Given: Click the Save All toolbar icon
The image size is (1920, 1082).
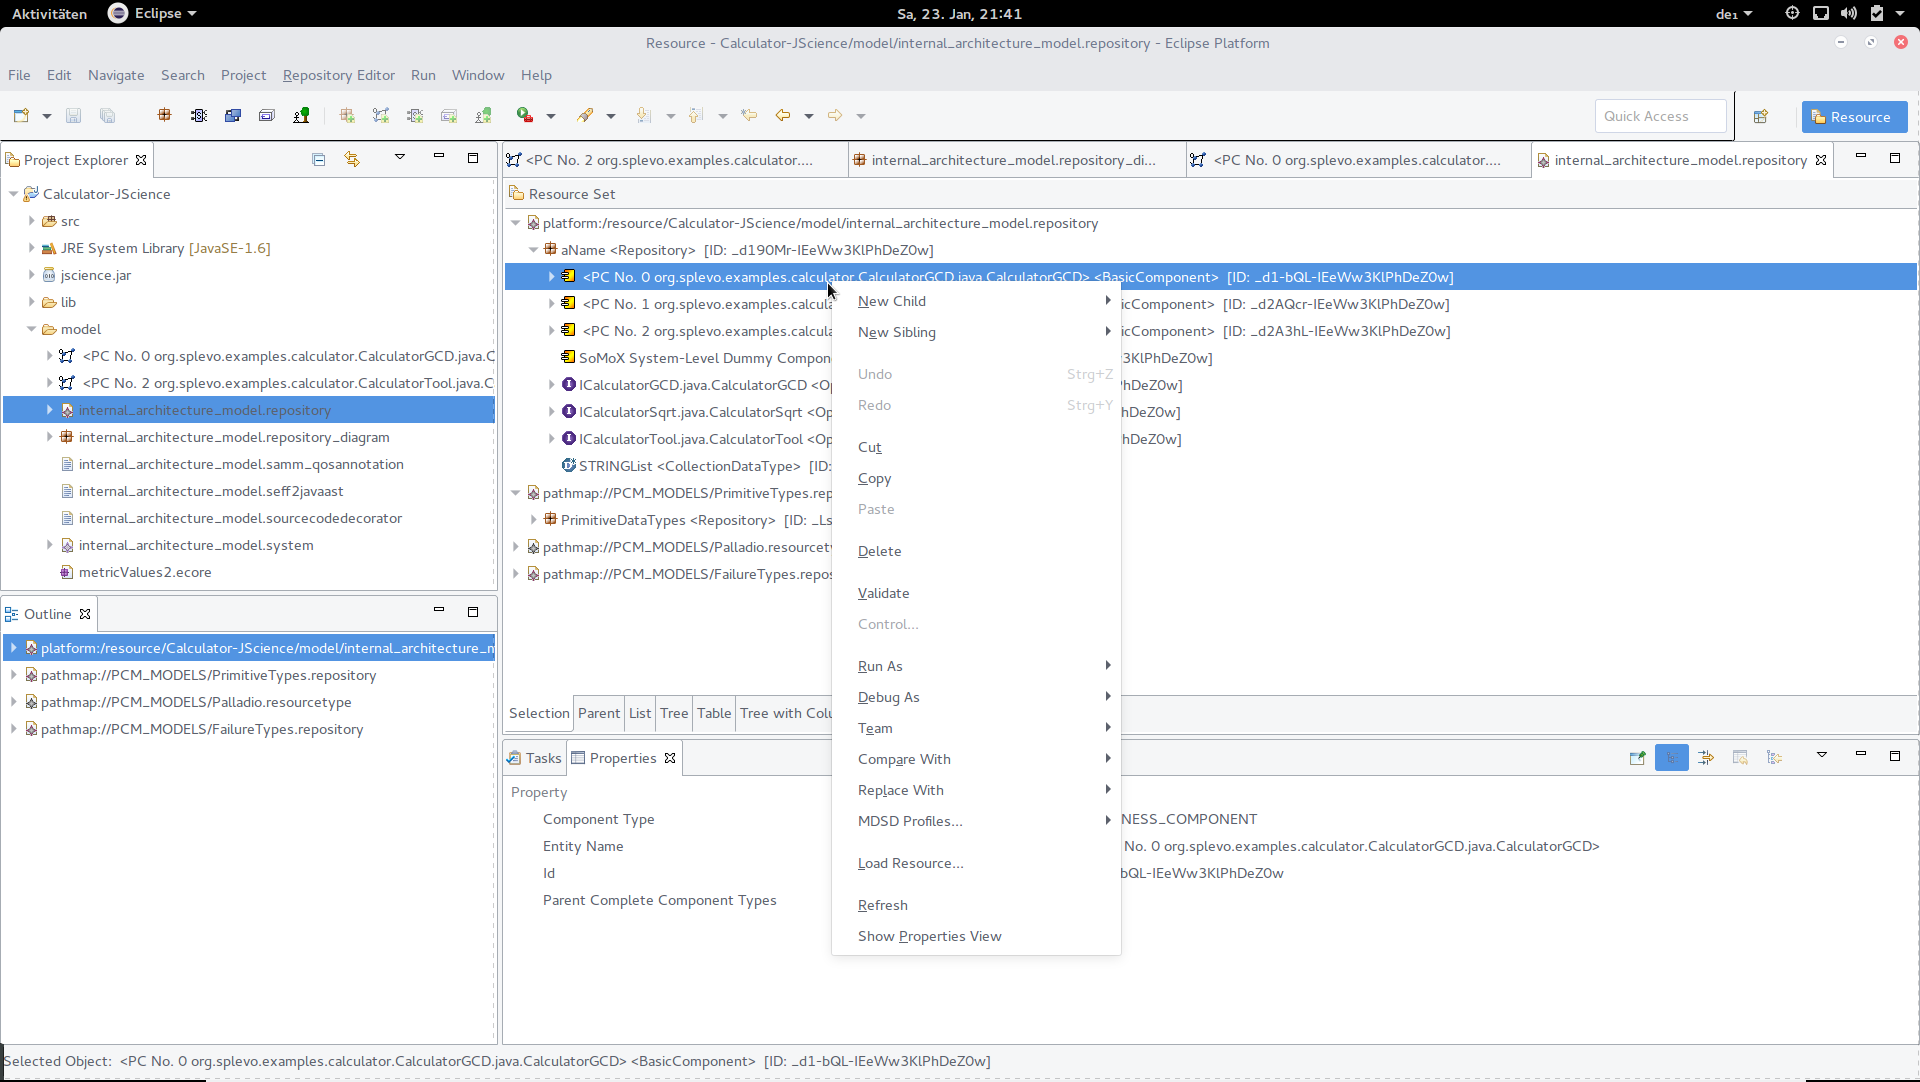Looking at the screenshot, I should (107, 116).
